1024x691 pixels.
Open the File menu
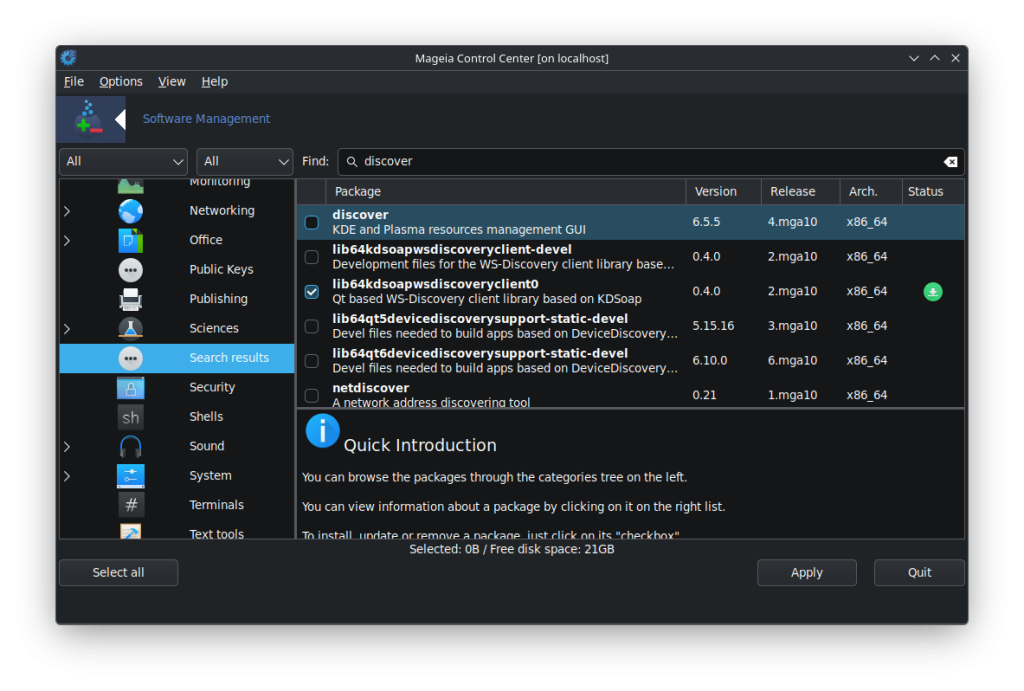(x=74, y=82)
